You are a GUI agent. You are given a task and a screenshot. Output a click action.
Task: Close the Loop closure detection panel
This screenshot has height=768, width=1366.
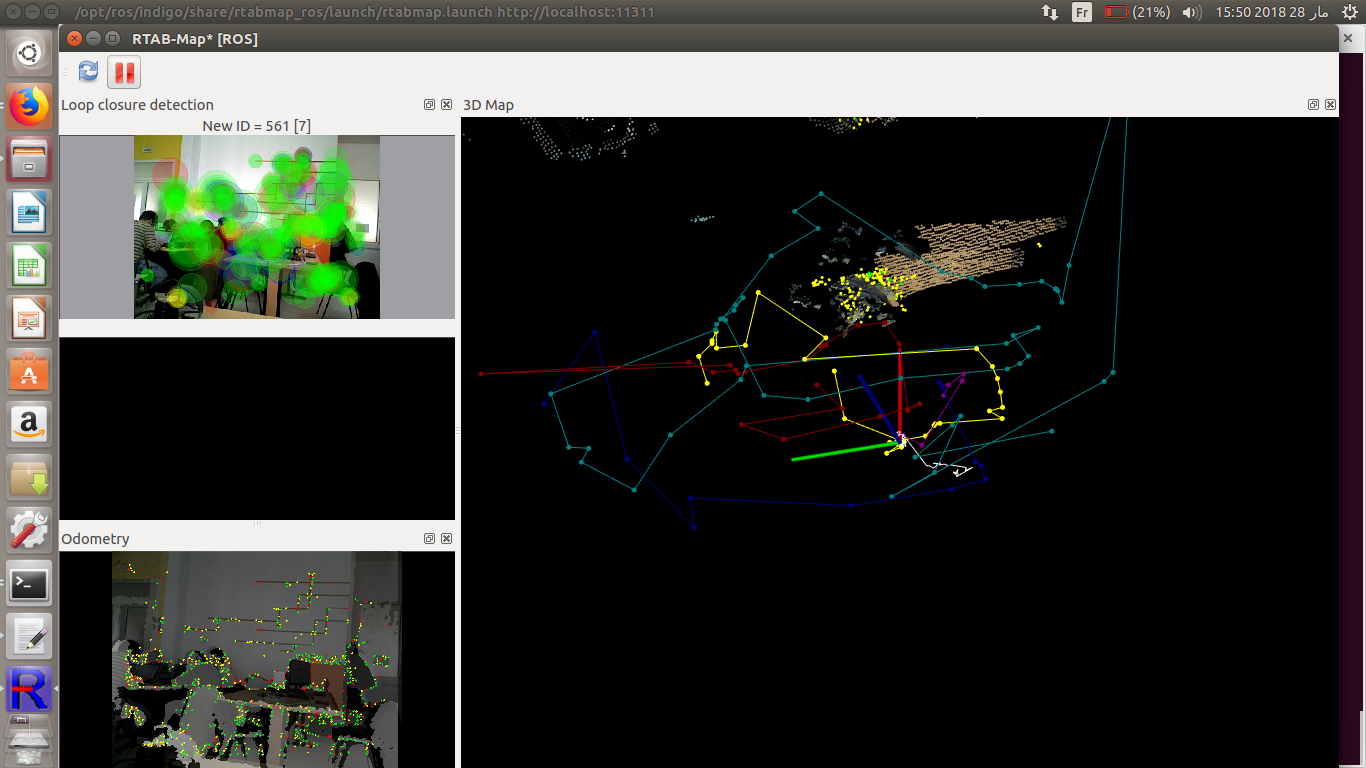pos(446,104)
